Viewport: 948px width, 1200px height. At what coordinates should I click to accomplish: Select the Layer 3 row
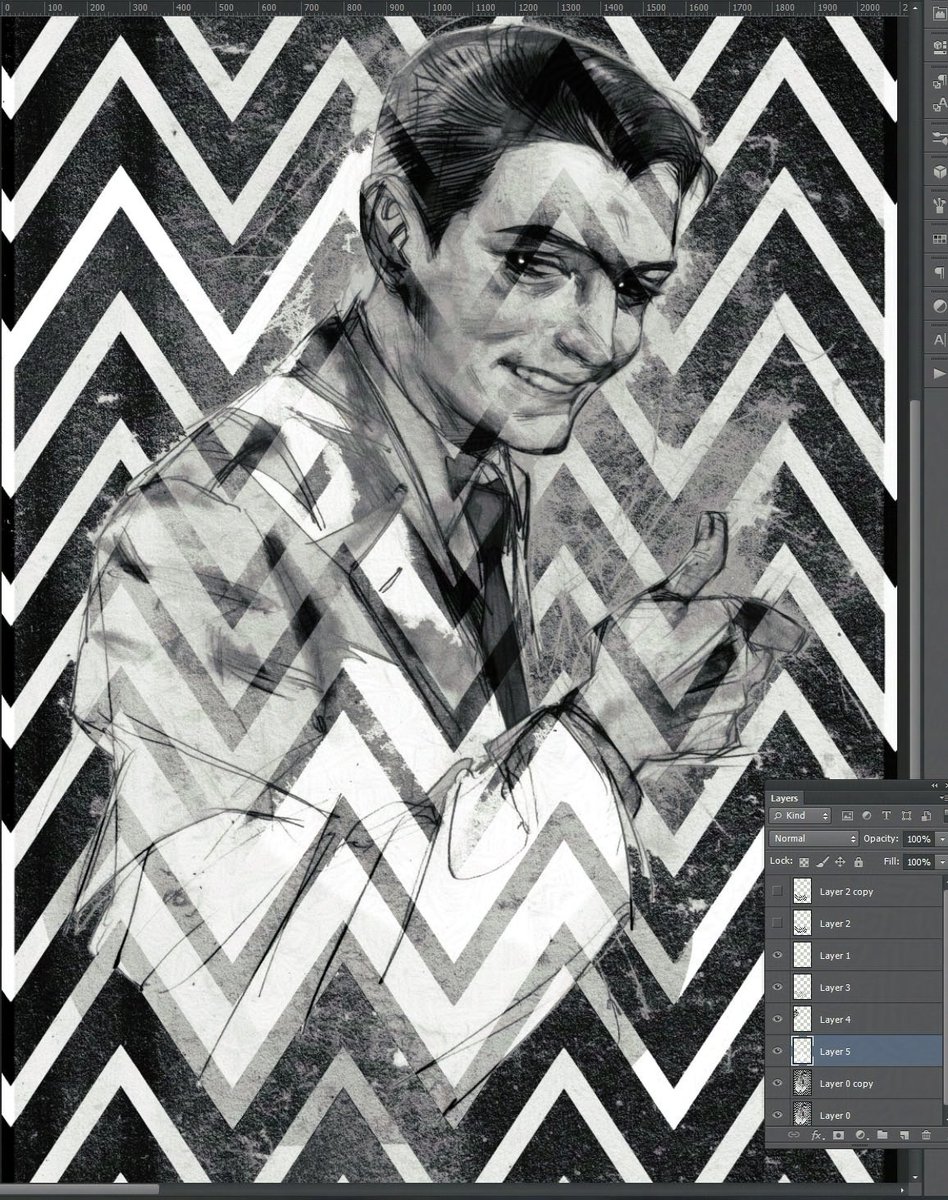[856, 987]
